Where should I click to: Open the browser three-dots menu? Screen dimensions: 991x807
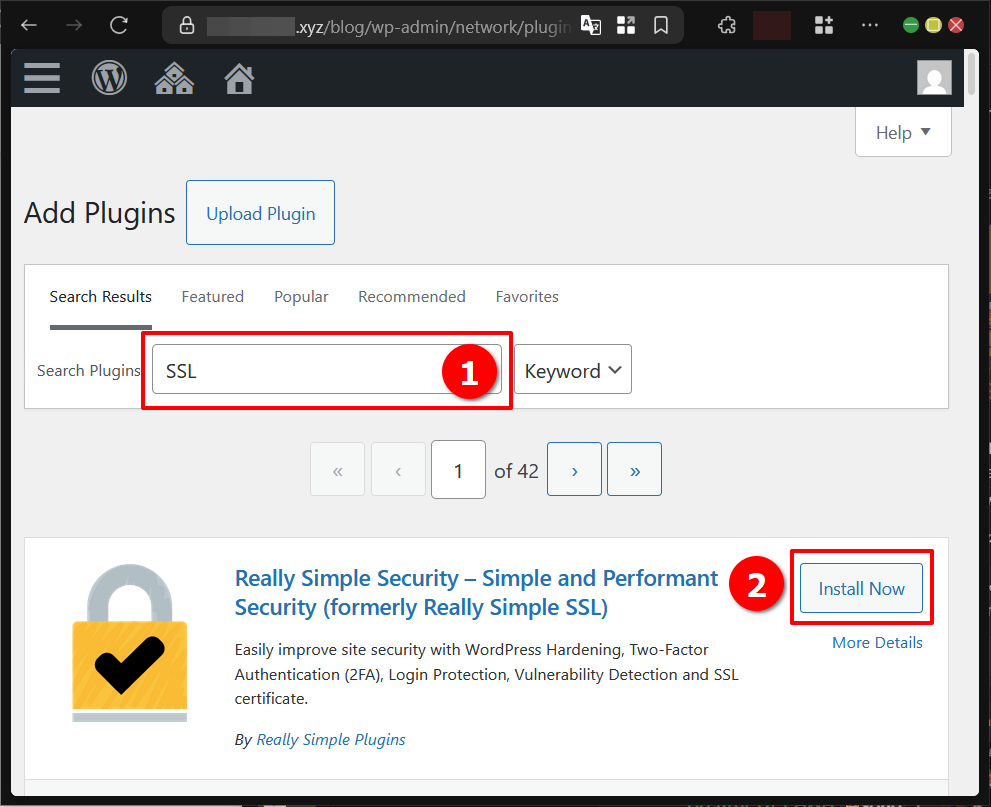point(870,25)
